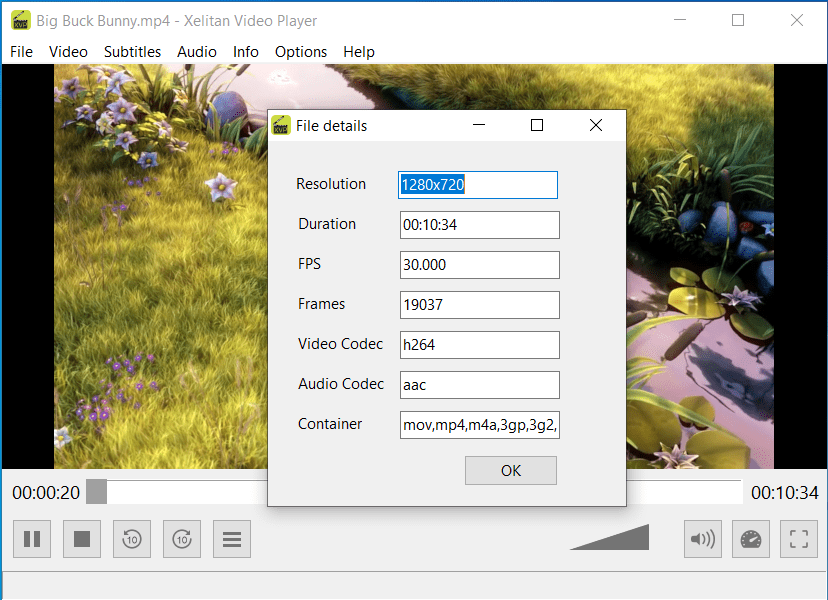The height and width of the screenshot is (600, 828).
Task: Adjust the volume triangle slider
Action: (609, 537)
